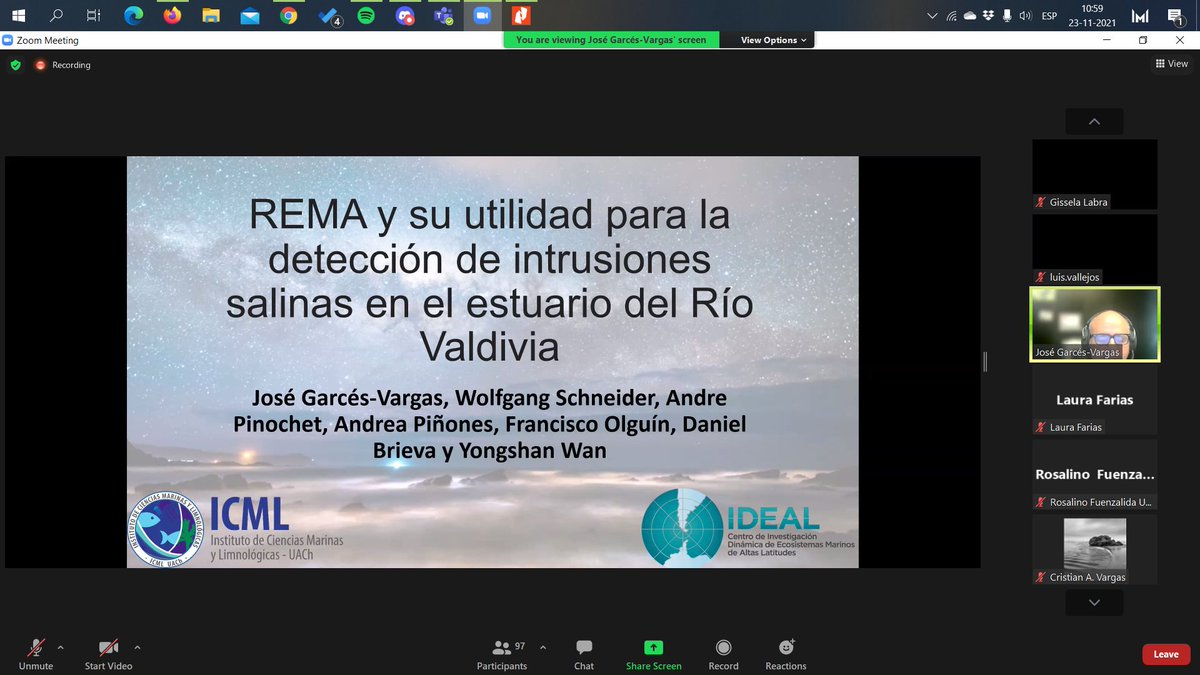Switch to Zoom app in taskbar
1200x675 pixels.
482,15
